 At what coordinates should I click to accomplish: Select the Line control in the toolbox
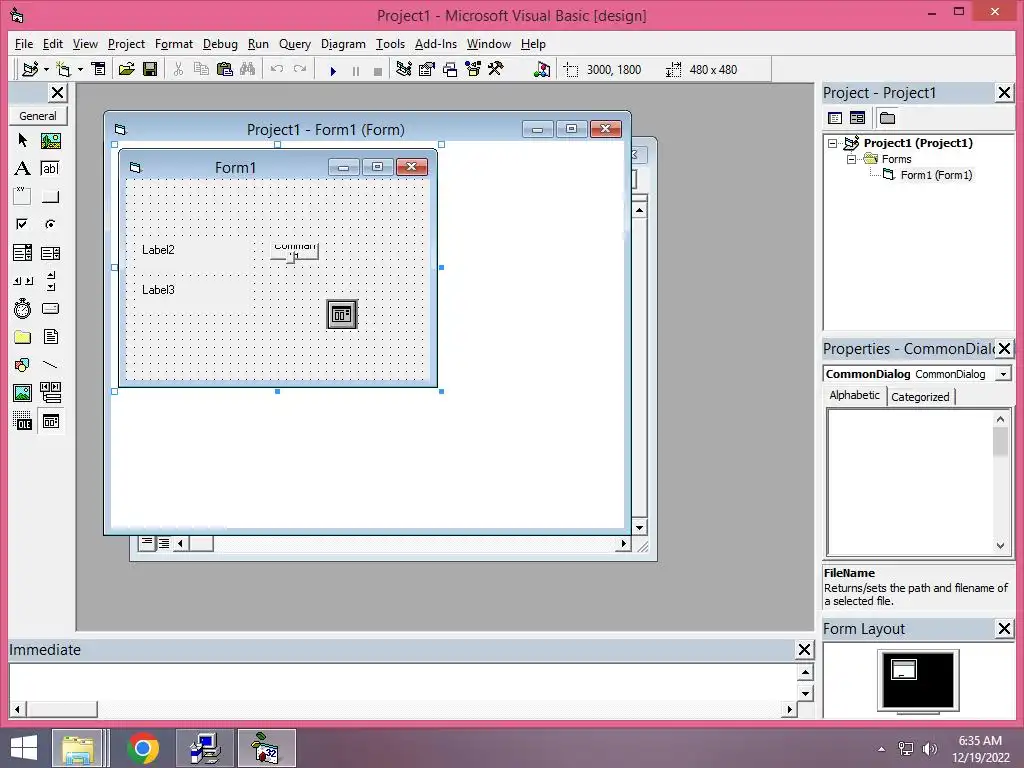[x=50, y=365]
